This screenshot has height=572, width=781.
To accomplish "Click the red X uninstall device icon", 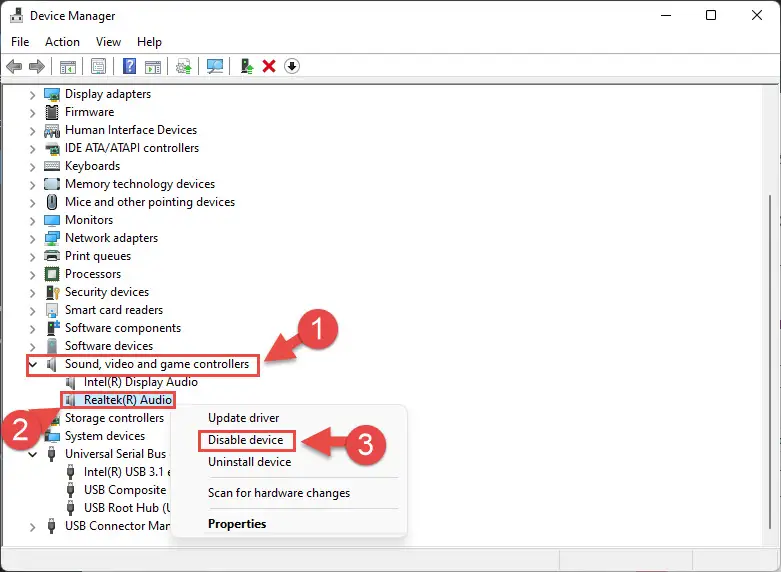I will (269, 66).
